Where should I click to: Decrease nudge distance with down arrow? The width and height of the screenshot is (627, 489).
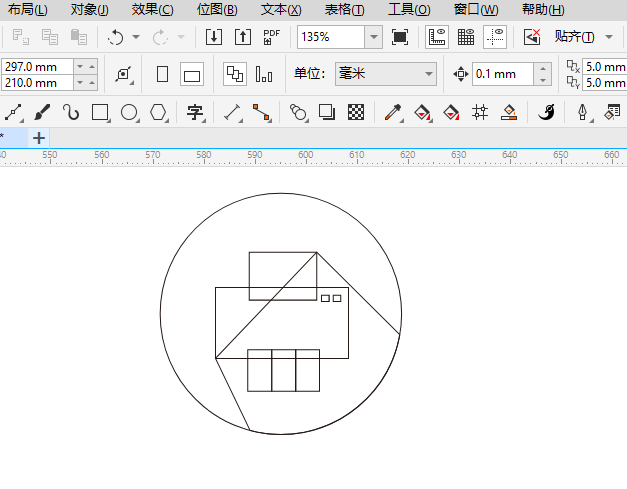(543, 80)
